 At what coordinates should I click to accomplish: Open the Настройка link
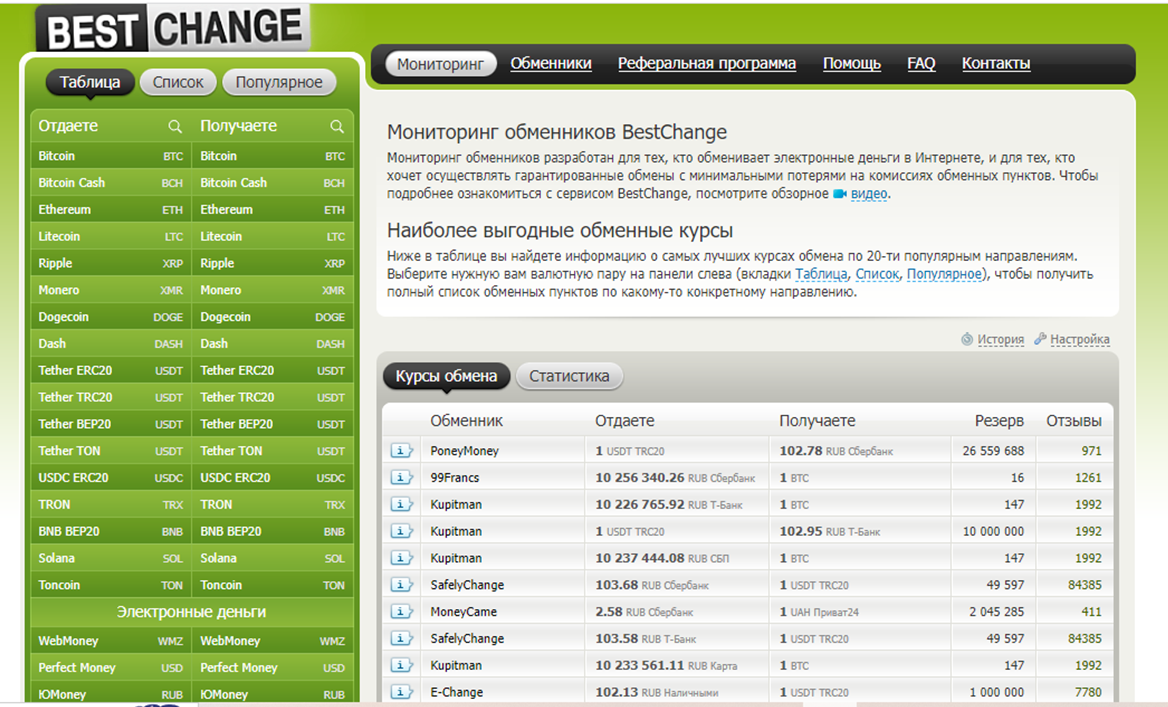click(1079, 340)
